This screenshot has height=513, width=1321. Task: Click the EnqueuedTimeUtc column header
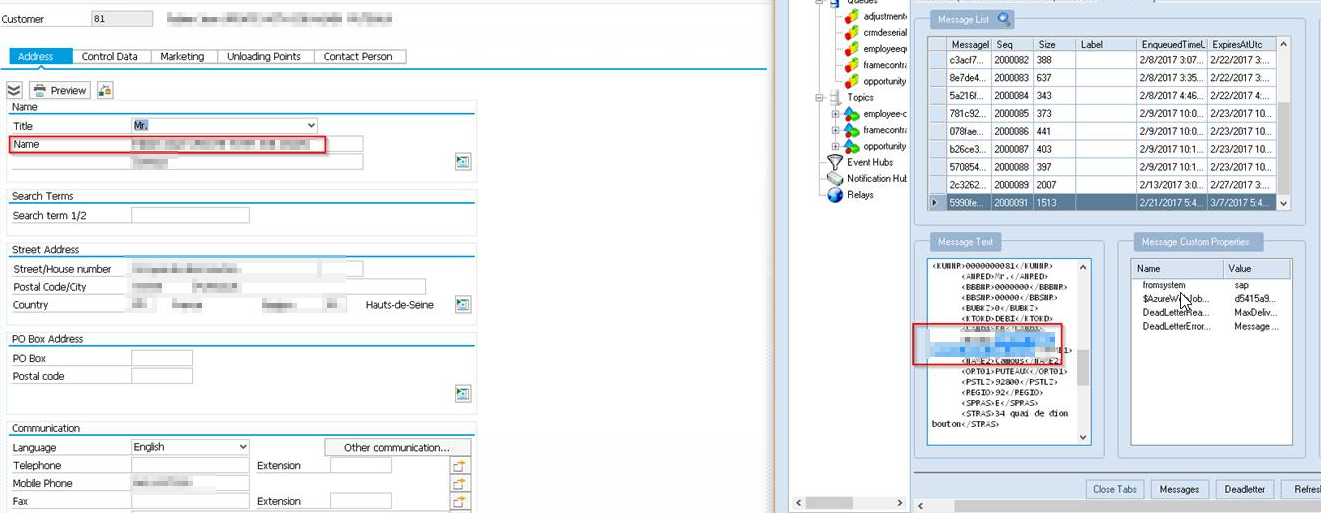click(1172, 44)
